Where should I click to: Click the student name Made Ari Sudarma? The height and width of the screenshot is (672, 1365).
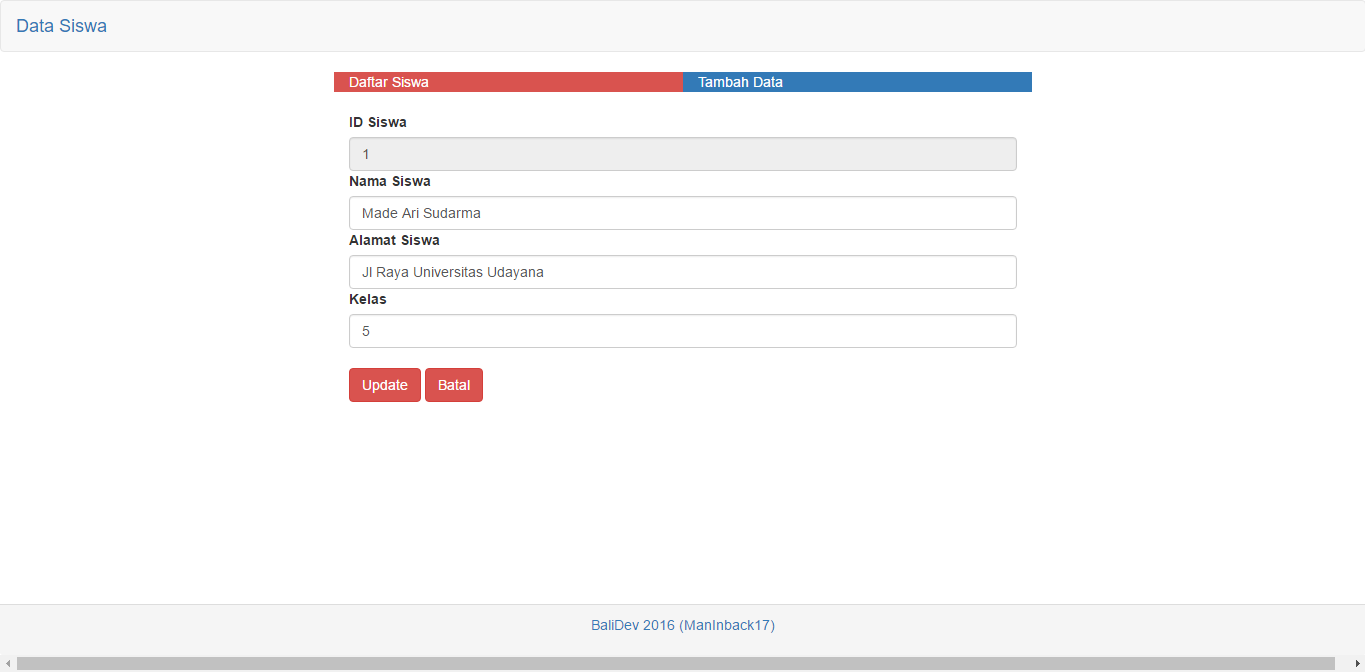(423, 213)
